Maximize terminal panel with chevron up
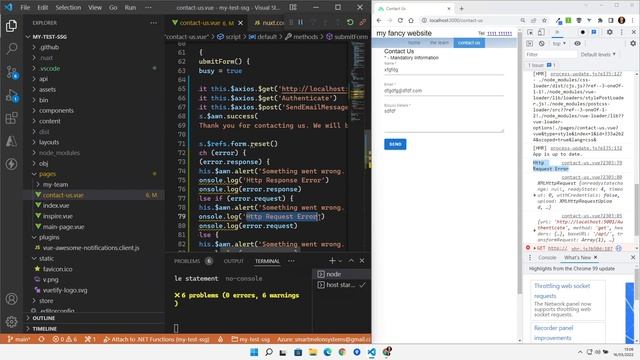The height and width of the screenshot is (360, 640). 351,260
